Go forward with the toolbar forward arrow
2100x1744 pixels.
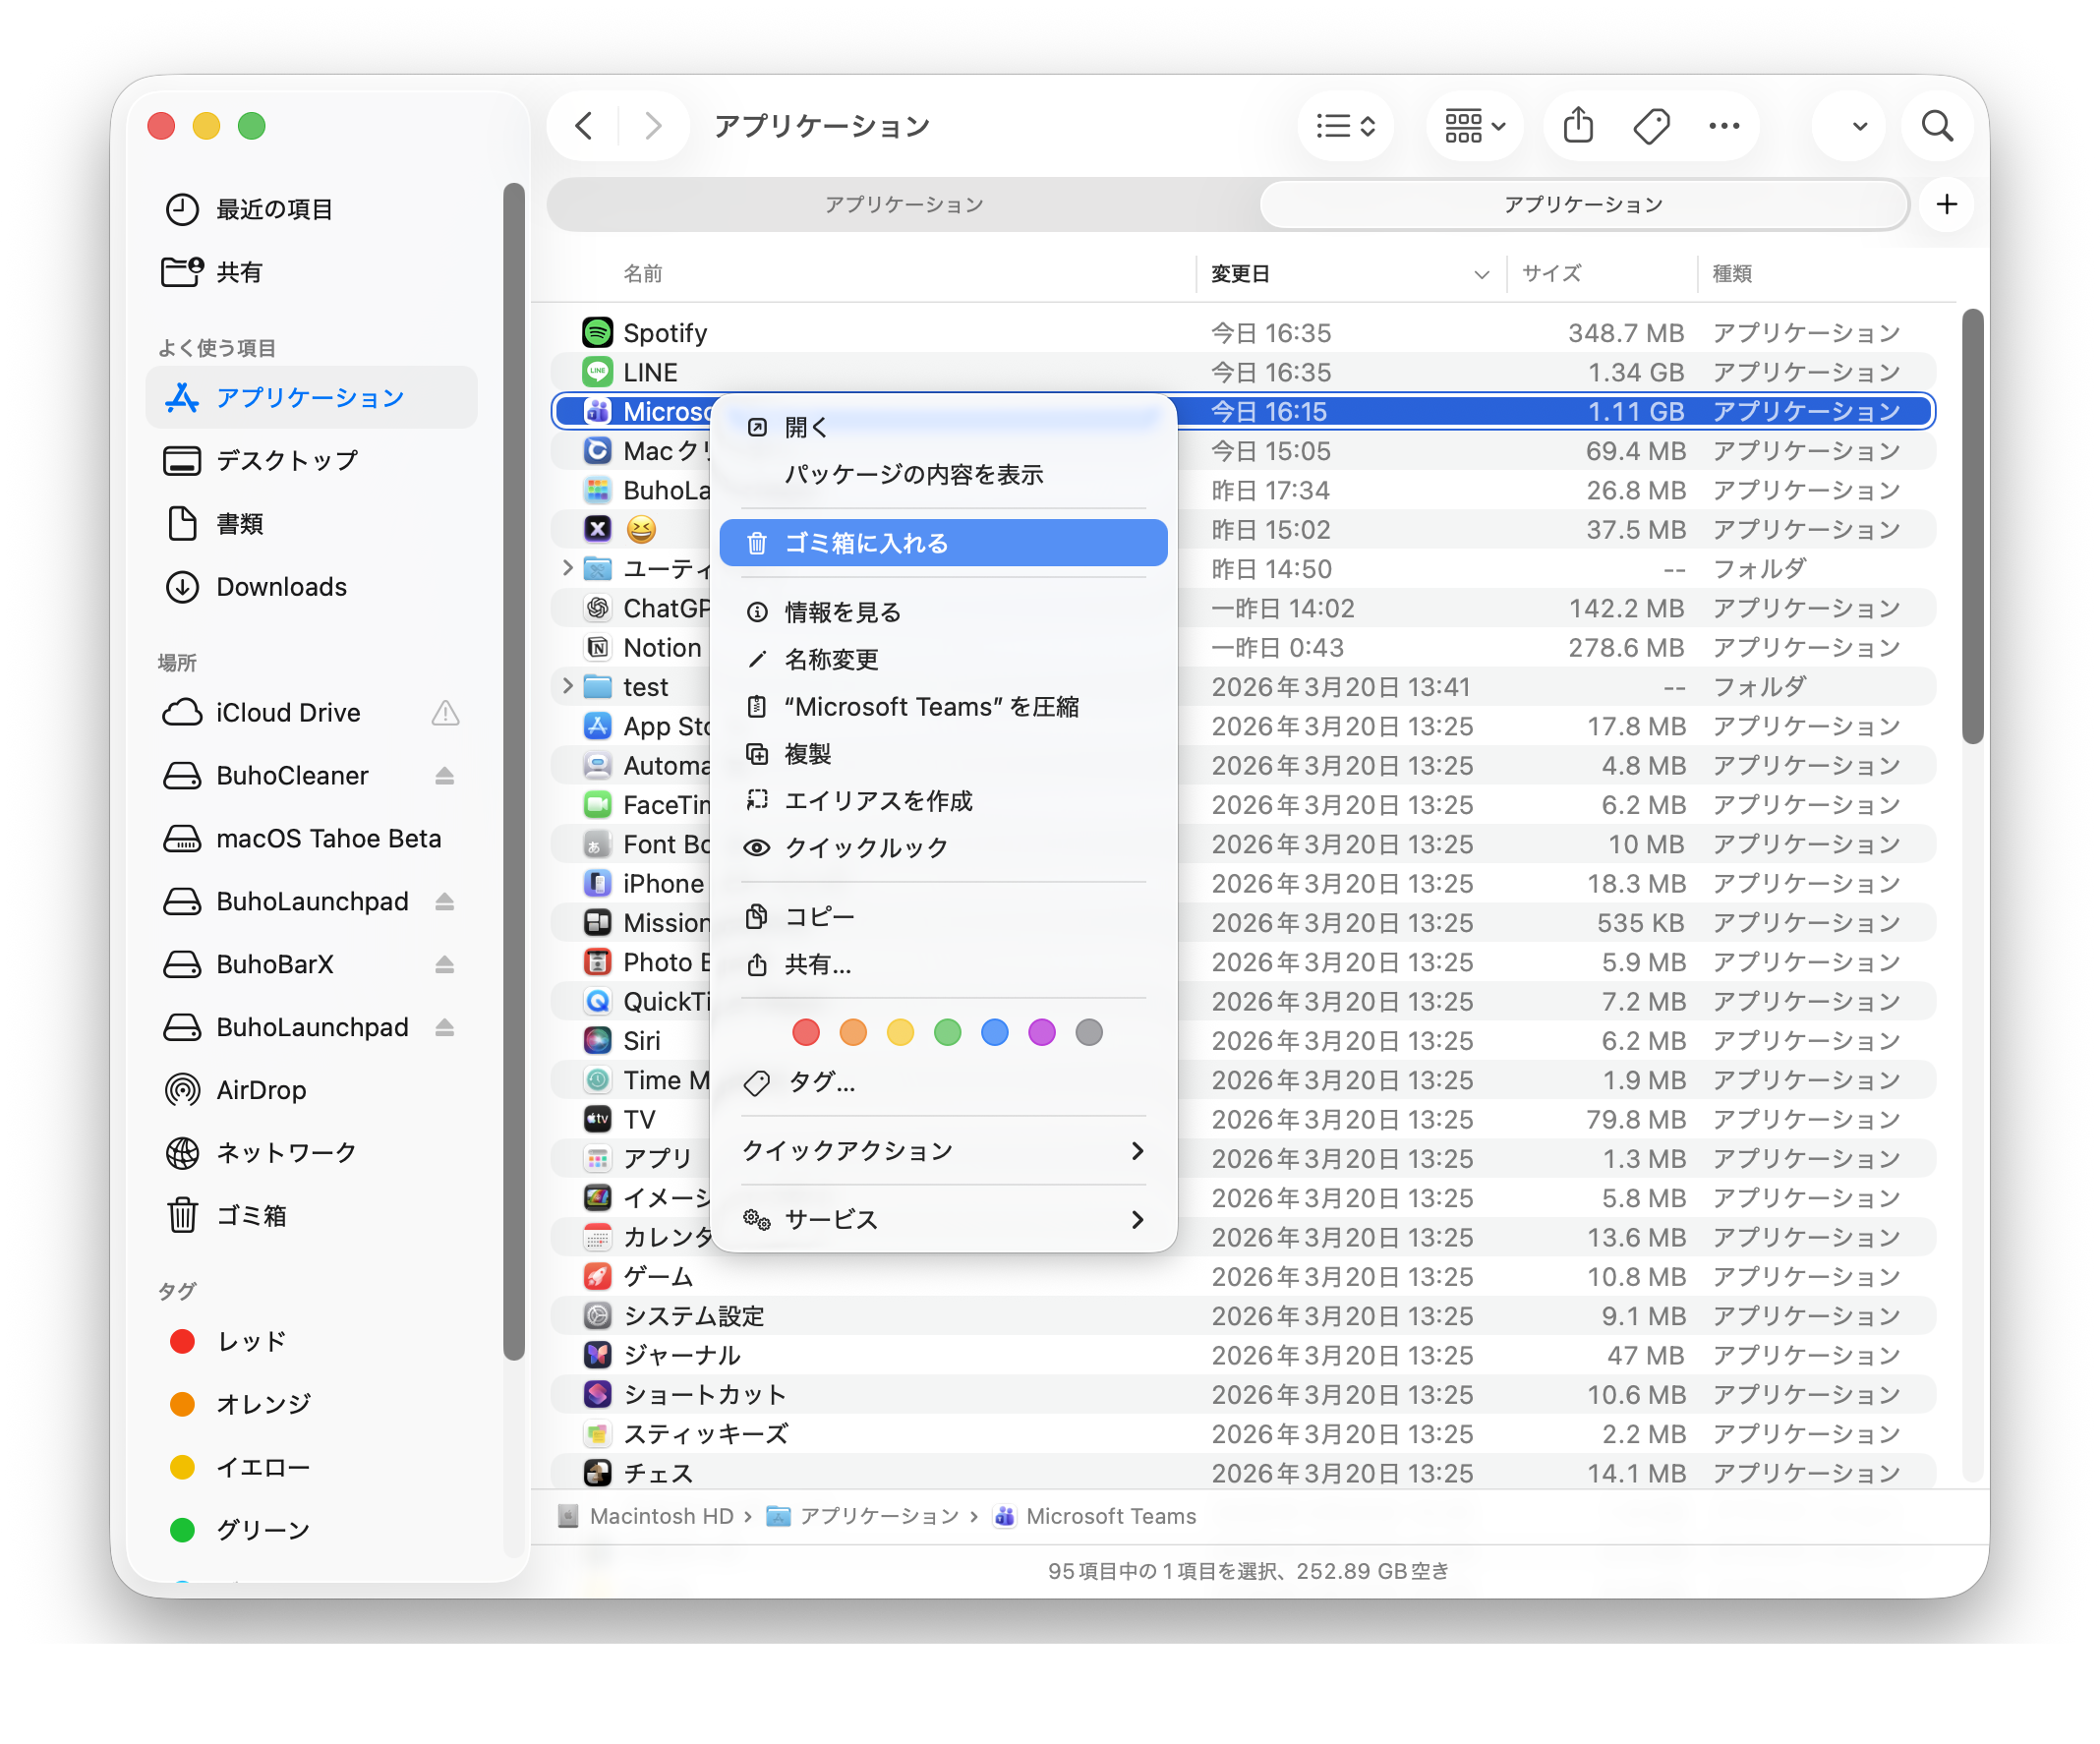pos(653,126)
